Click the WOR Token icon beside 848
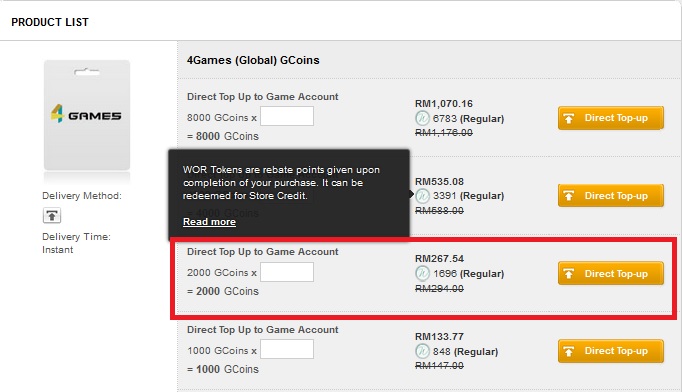 click(x=422, y=351)
